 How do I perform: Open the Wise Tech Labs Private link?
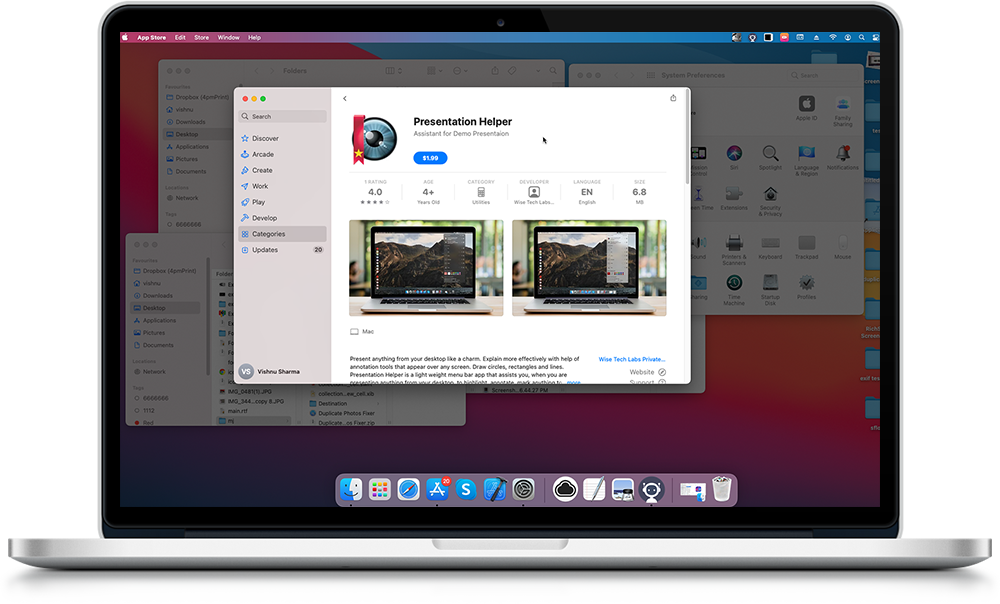tap(632, 359)
